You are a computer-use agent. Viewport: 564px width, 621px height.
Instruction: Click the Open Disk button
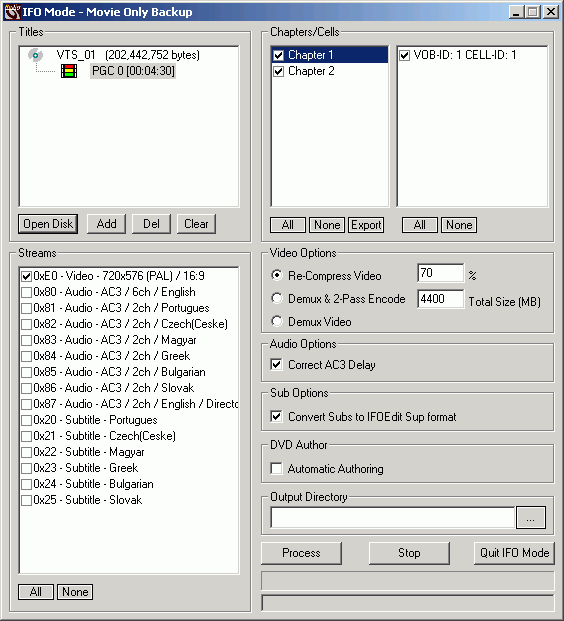coord(48,224)
